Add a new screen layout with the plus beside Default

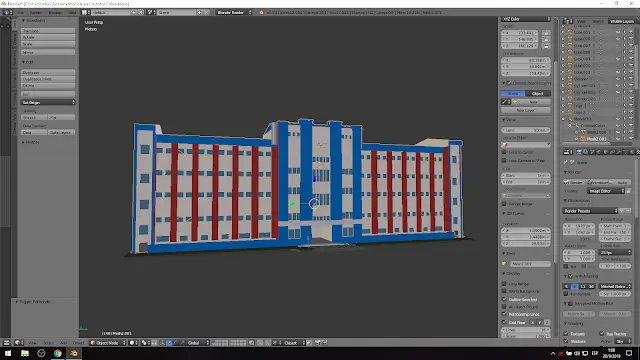tap(133, 13)
